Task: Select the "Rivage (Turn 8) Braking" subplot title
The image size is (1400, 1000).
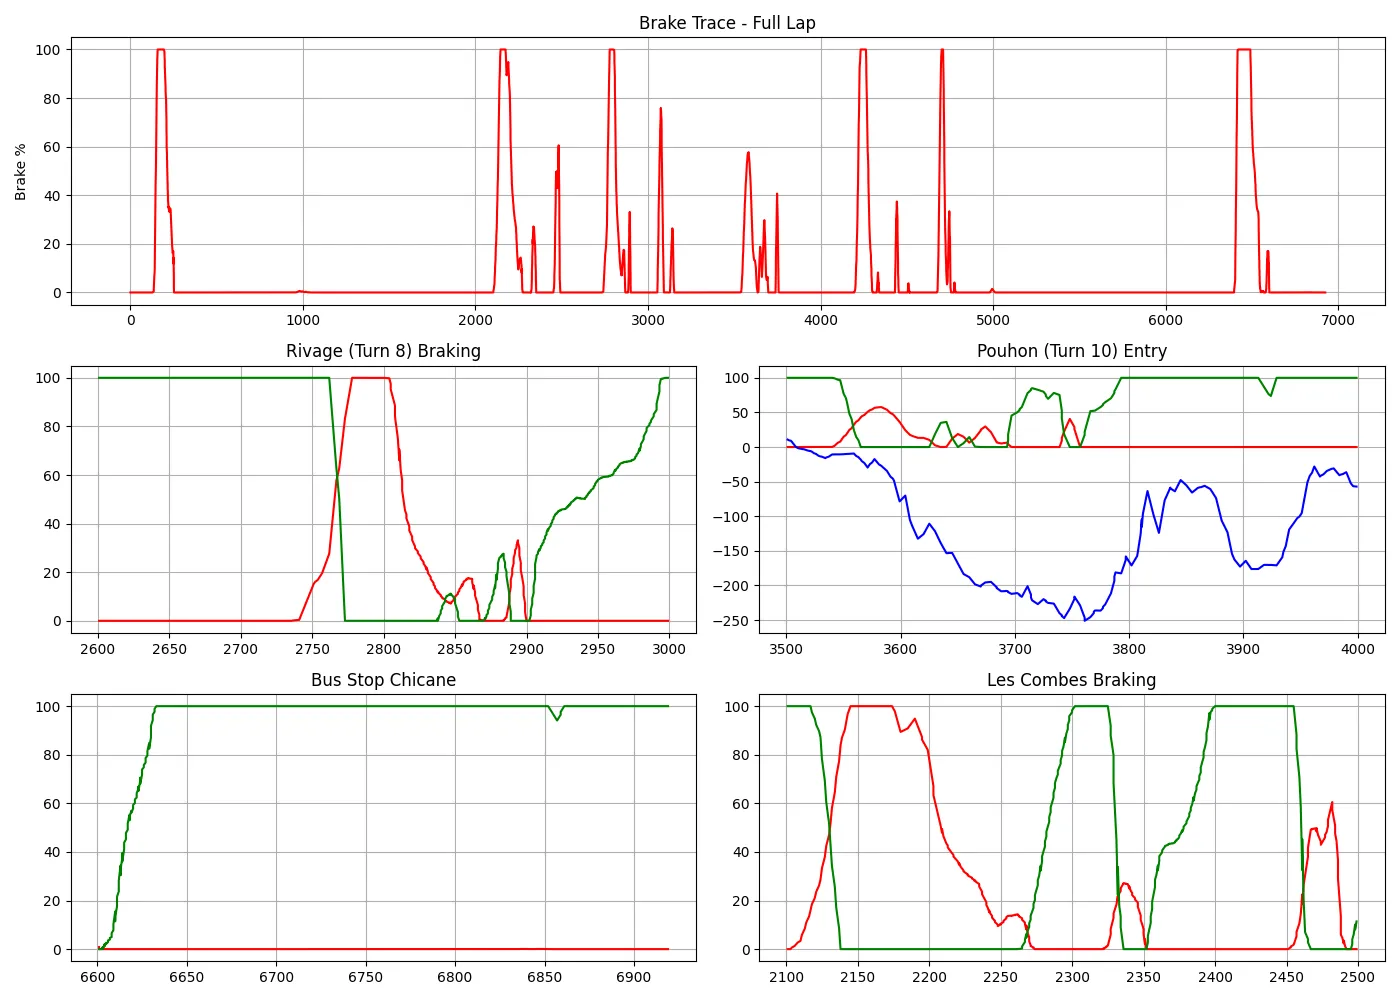Action: (383, 351)
